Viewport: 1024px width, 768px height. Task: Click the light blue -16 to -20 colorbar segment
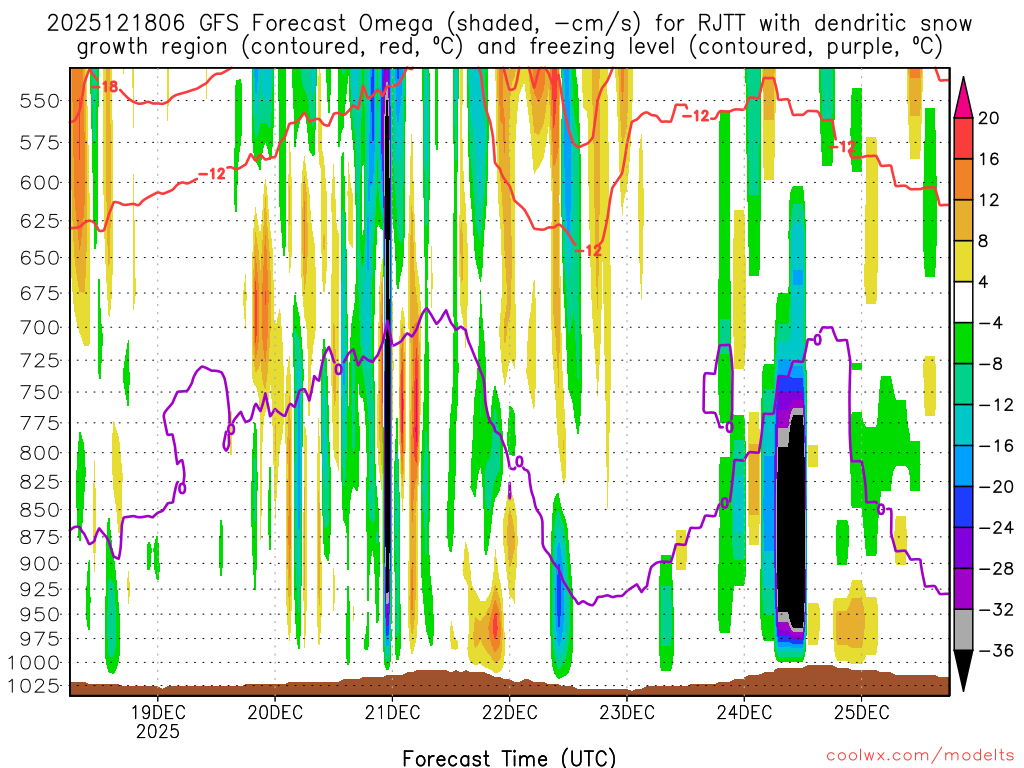click(963, 466)
